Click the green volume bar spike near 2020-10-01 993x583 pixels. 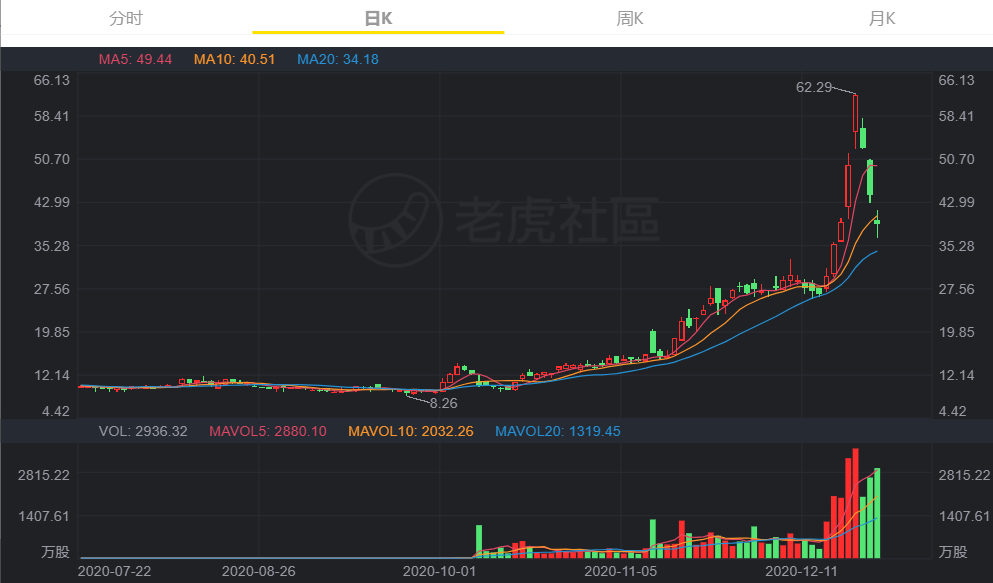point(479,542)
